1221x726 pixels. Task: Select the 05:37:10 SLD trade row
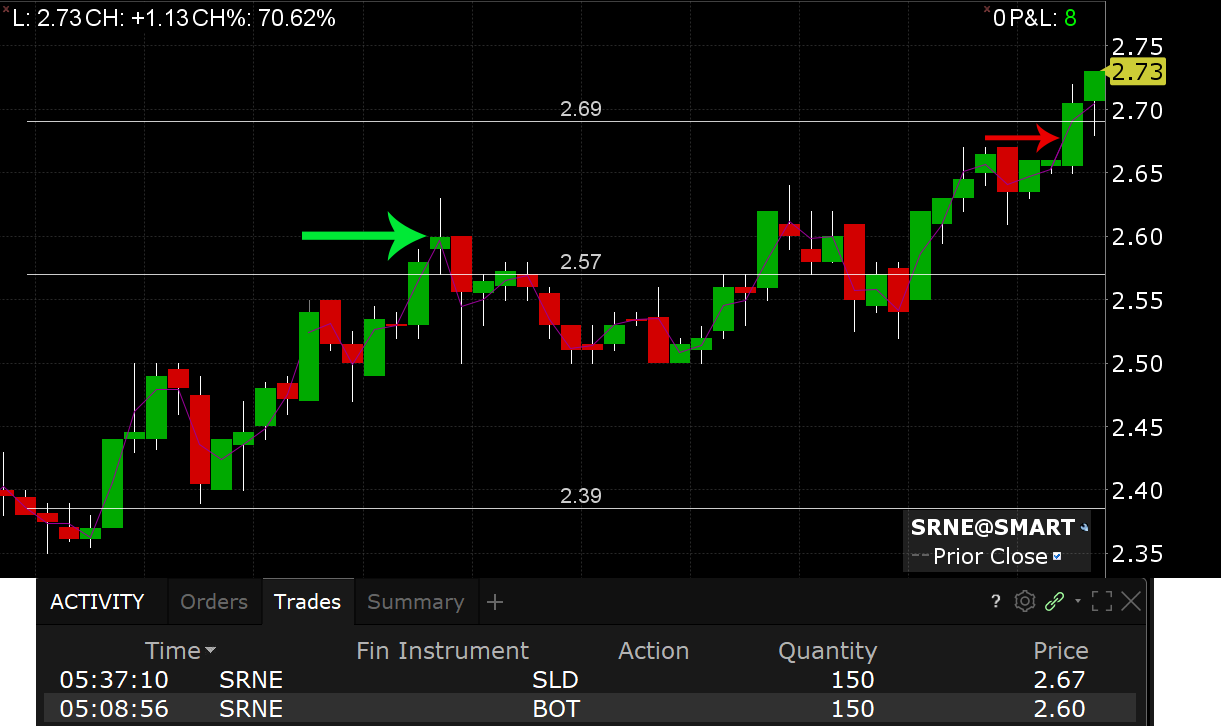point(590,680)
